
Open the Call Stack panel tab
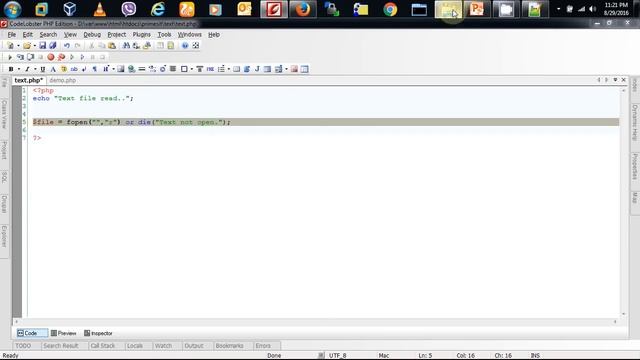point(103,346)
